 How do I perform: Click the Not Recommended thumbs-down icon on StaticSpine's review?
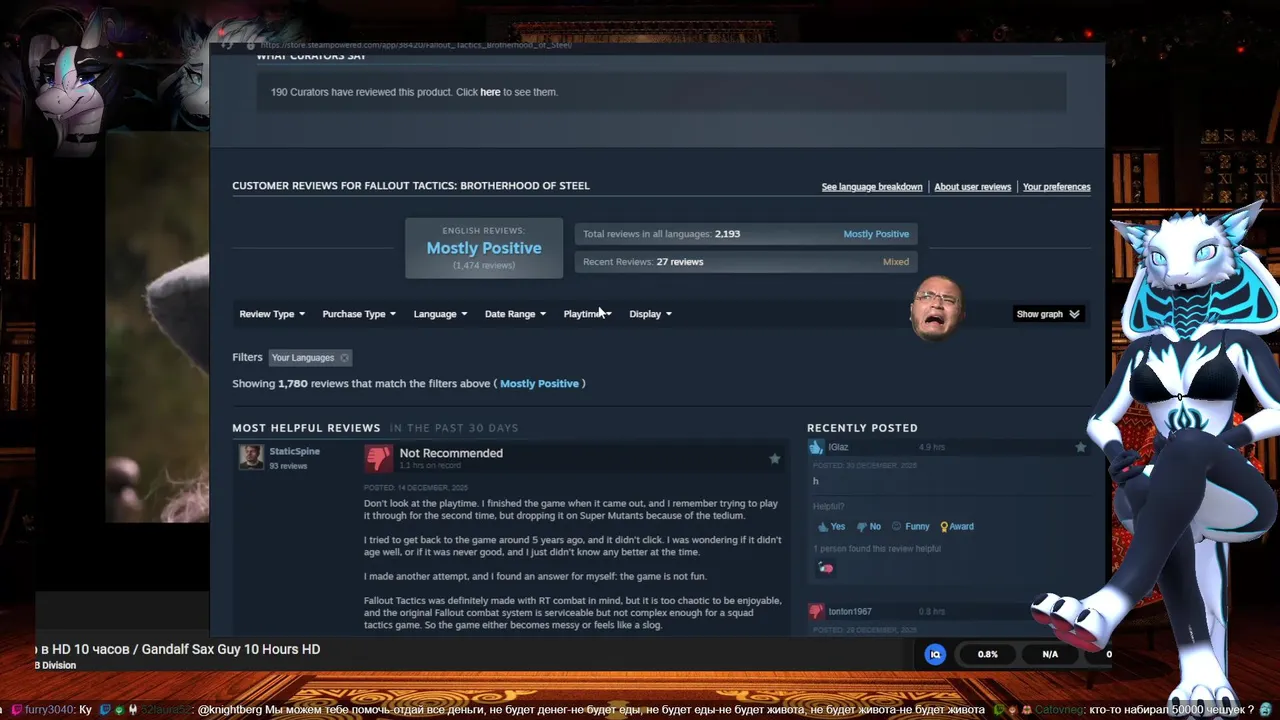pyautogui.click(x=378, y=459)
